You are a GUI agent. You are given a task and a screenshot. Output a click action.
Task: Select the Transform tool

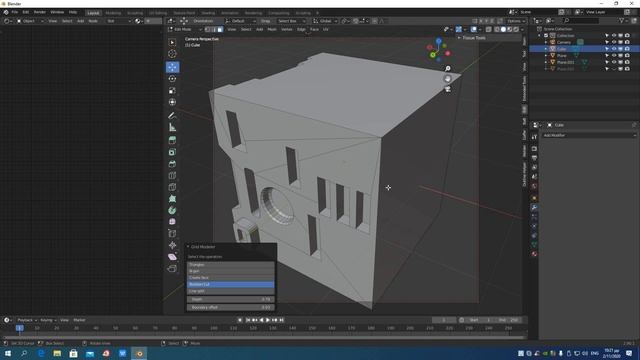[x=172, y=102]
